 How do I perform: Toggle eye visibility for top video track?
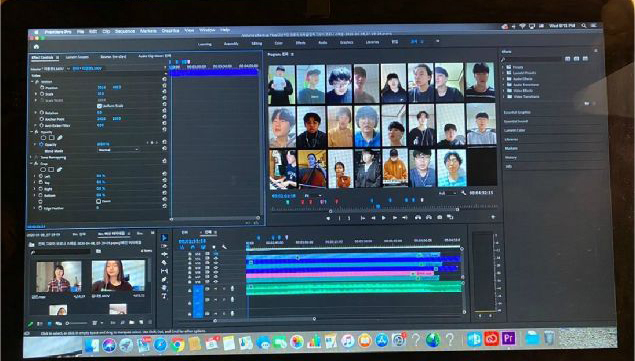point(215,254)
